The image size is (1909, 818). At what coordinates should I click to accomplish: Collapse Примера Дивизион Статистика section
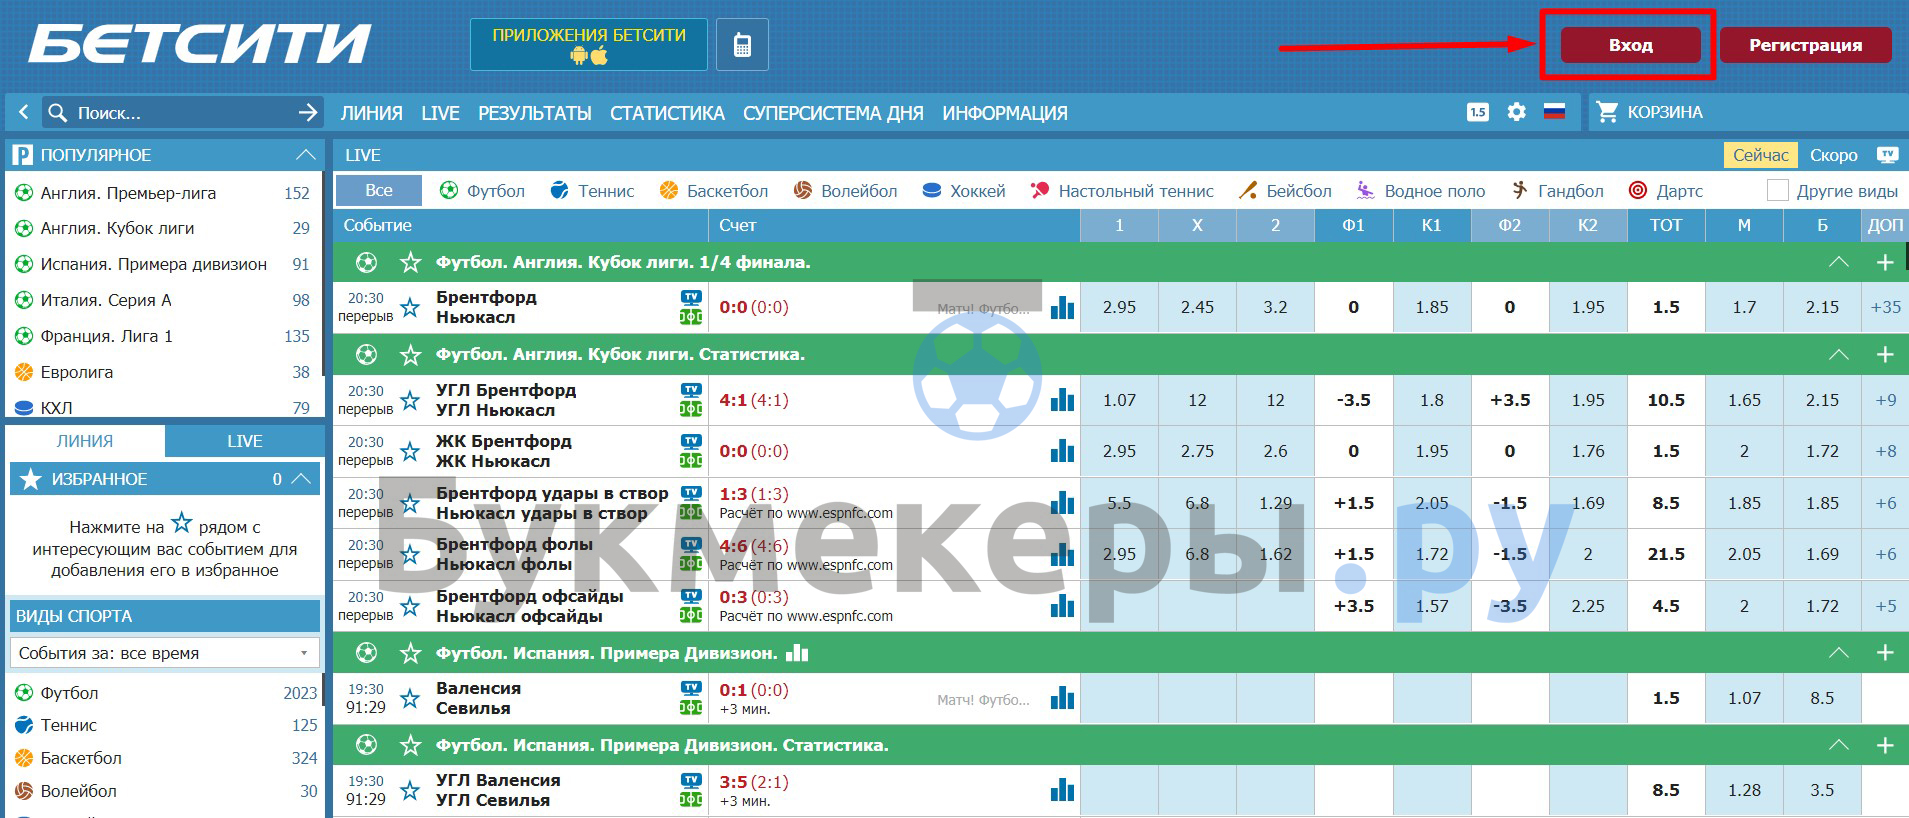(1838, 745)
